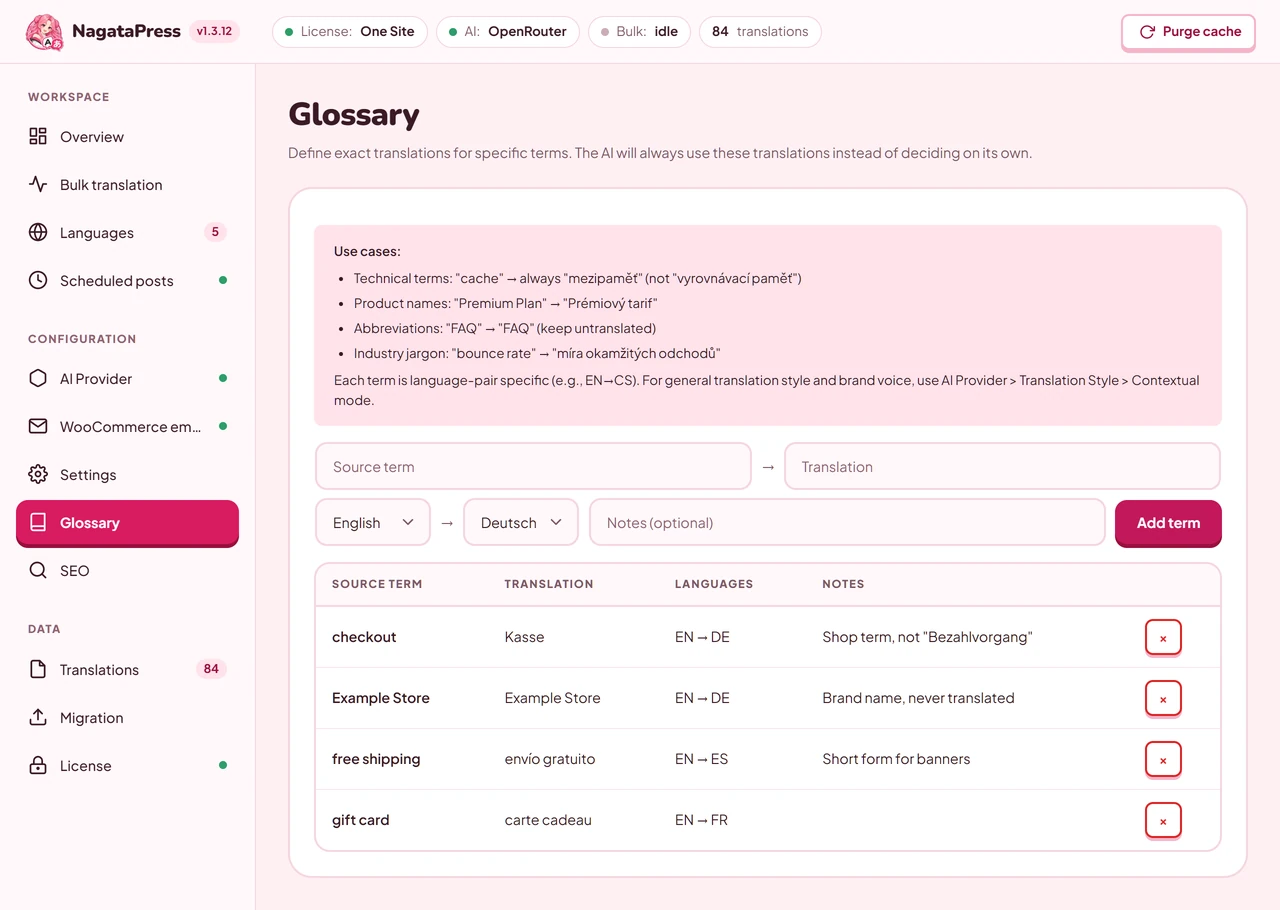Open the SEO page
The height and width of the screenshot is (910, 1280).
pyautogui.click(x=127, y=571)
